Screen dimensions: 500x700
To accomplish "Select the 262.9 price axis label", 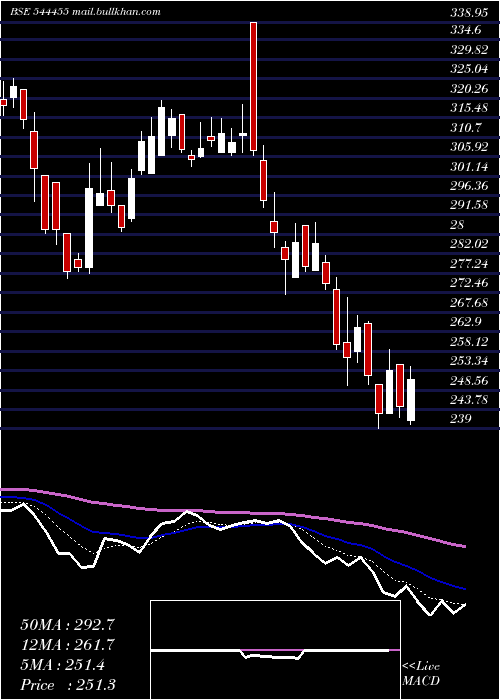I will point(465,322).
